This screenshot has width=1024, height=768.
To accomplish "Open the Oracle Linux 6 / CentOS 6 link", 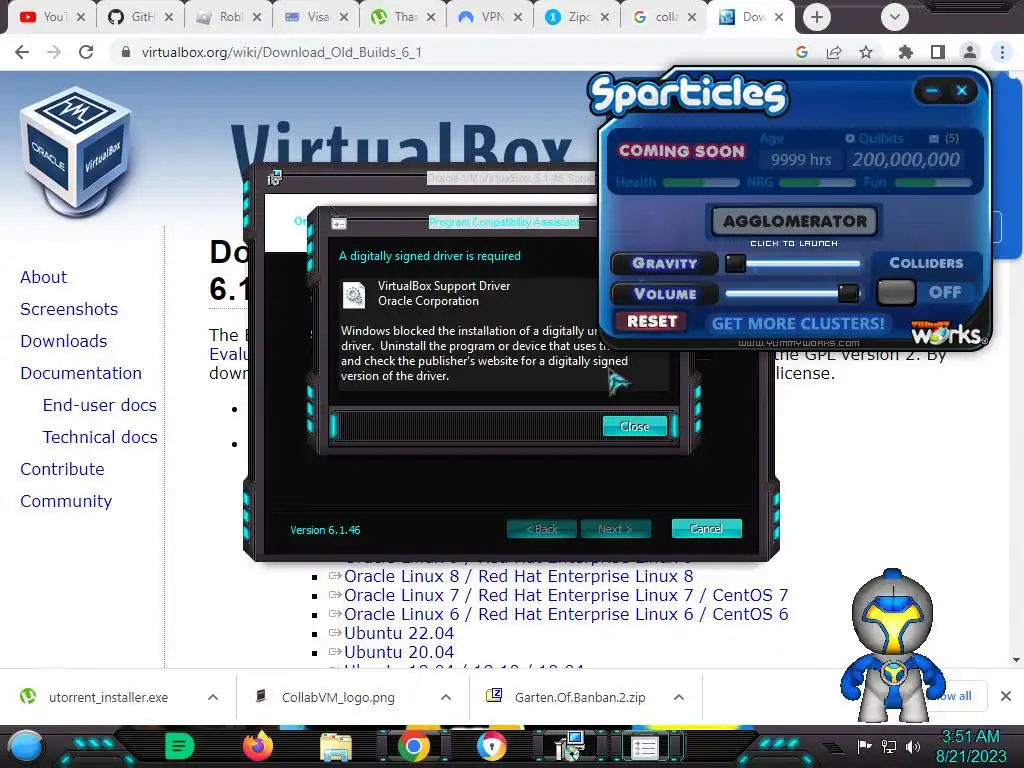I will [566, 614].
